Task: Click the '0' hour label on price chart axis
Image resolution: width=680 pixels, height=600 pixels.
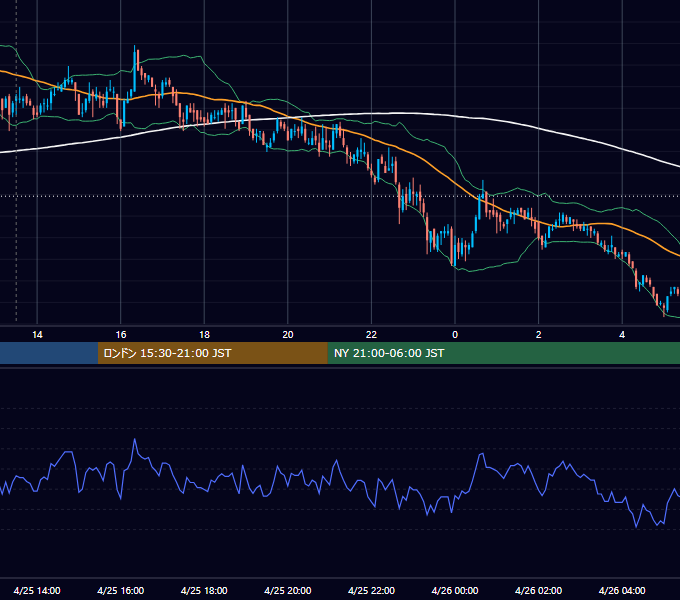Action: click(455, 335)
